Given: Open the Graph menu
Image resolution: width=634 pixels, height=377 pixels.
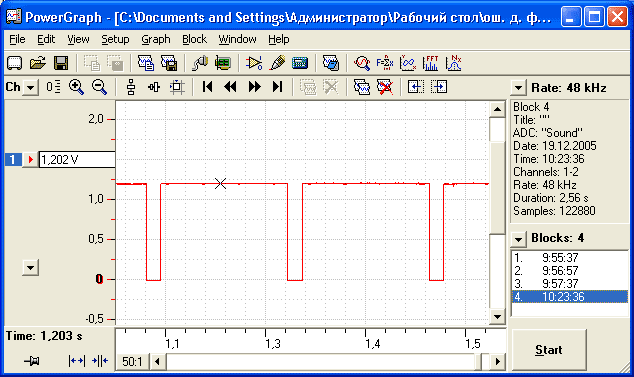Looking at the screenshot, I should (x=156, y=39).
